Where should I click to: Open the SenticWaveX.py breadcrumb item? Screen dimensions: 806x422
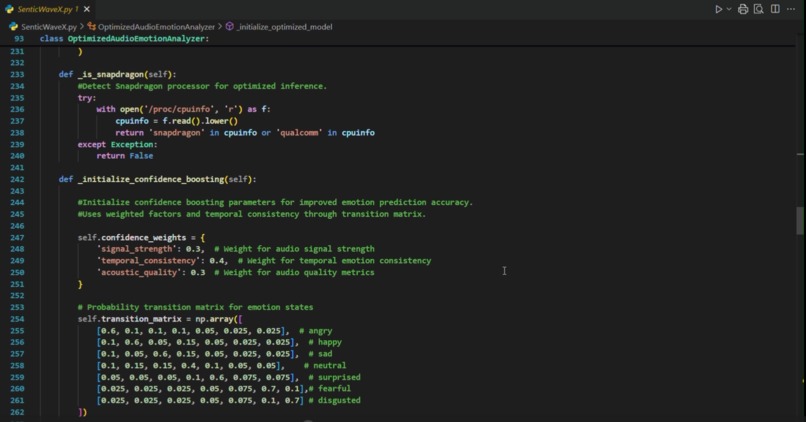pos(48,27)
